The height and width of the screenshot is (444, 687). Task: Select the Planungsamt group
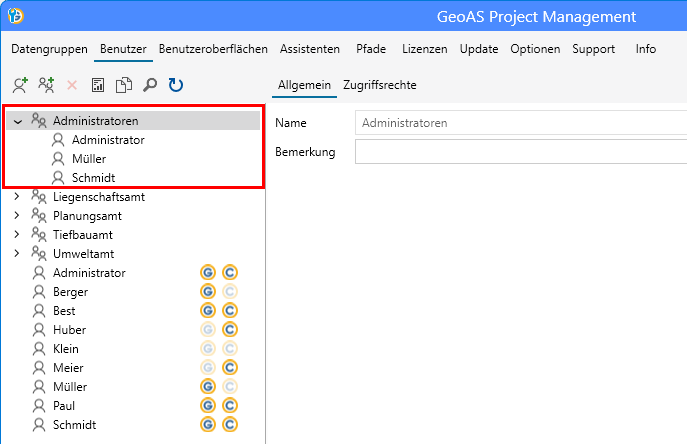[x=89, y=216]
